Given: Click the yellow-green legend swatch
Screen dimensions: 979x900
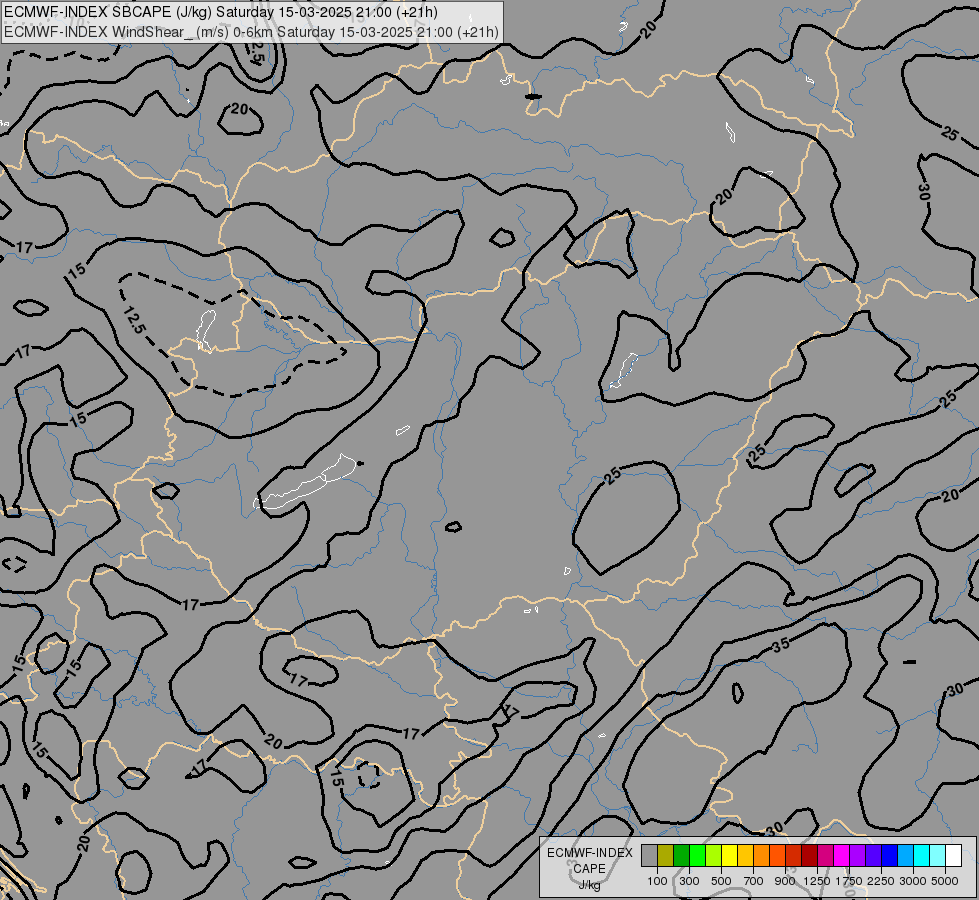Looking at the screenshot, I should (714, 855).
